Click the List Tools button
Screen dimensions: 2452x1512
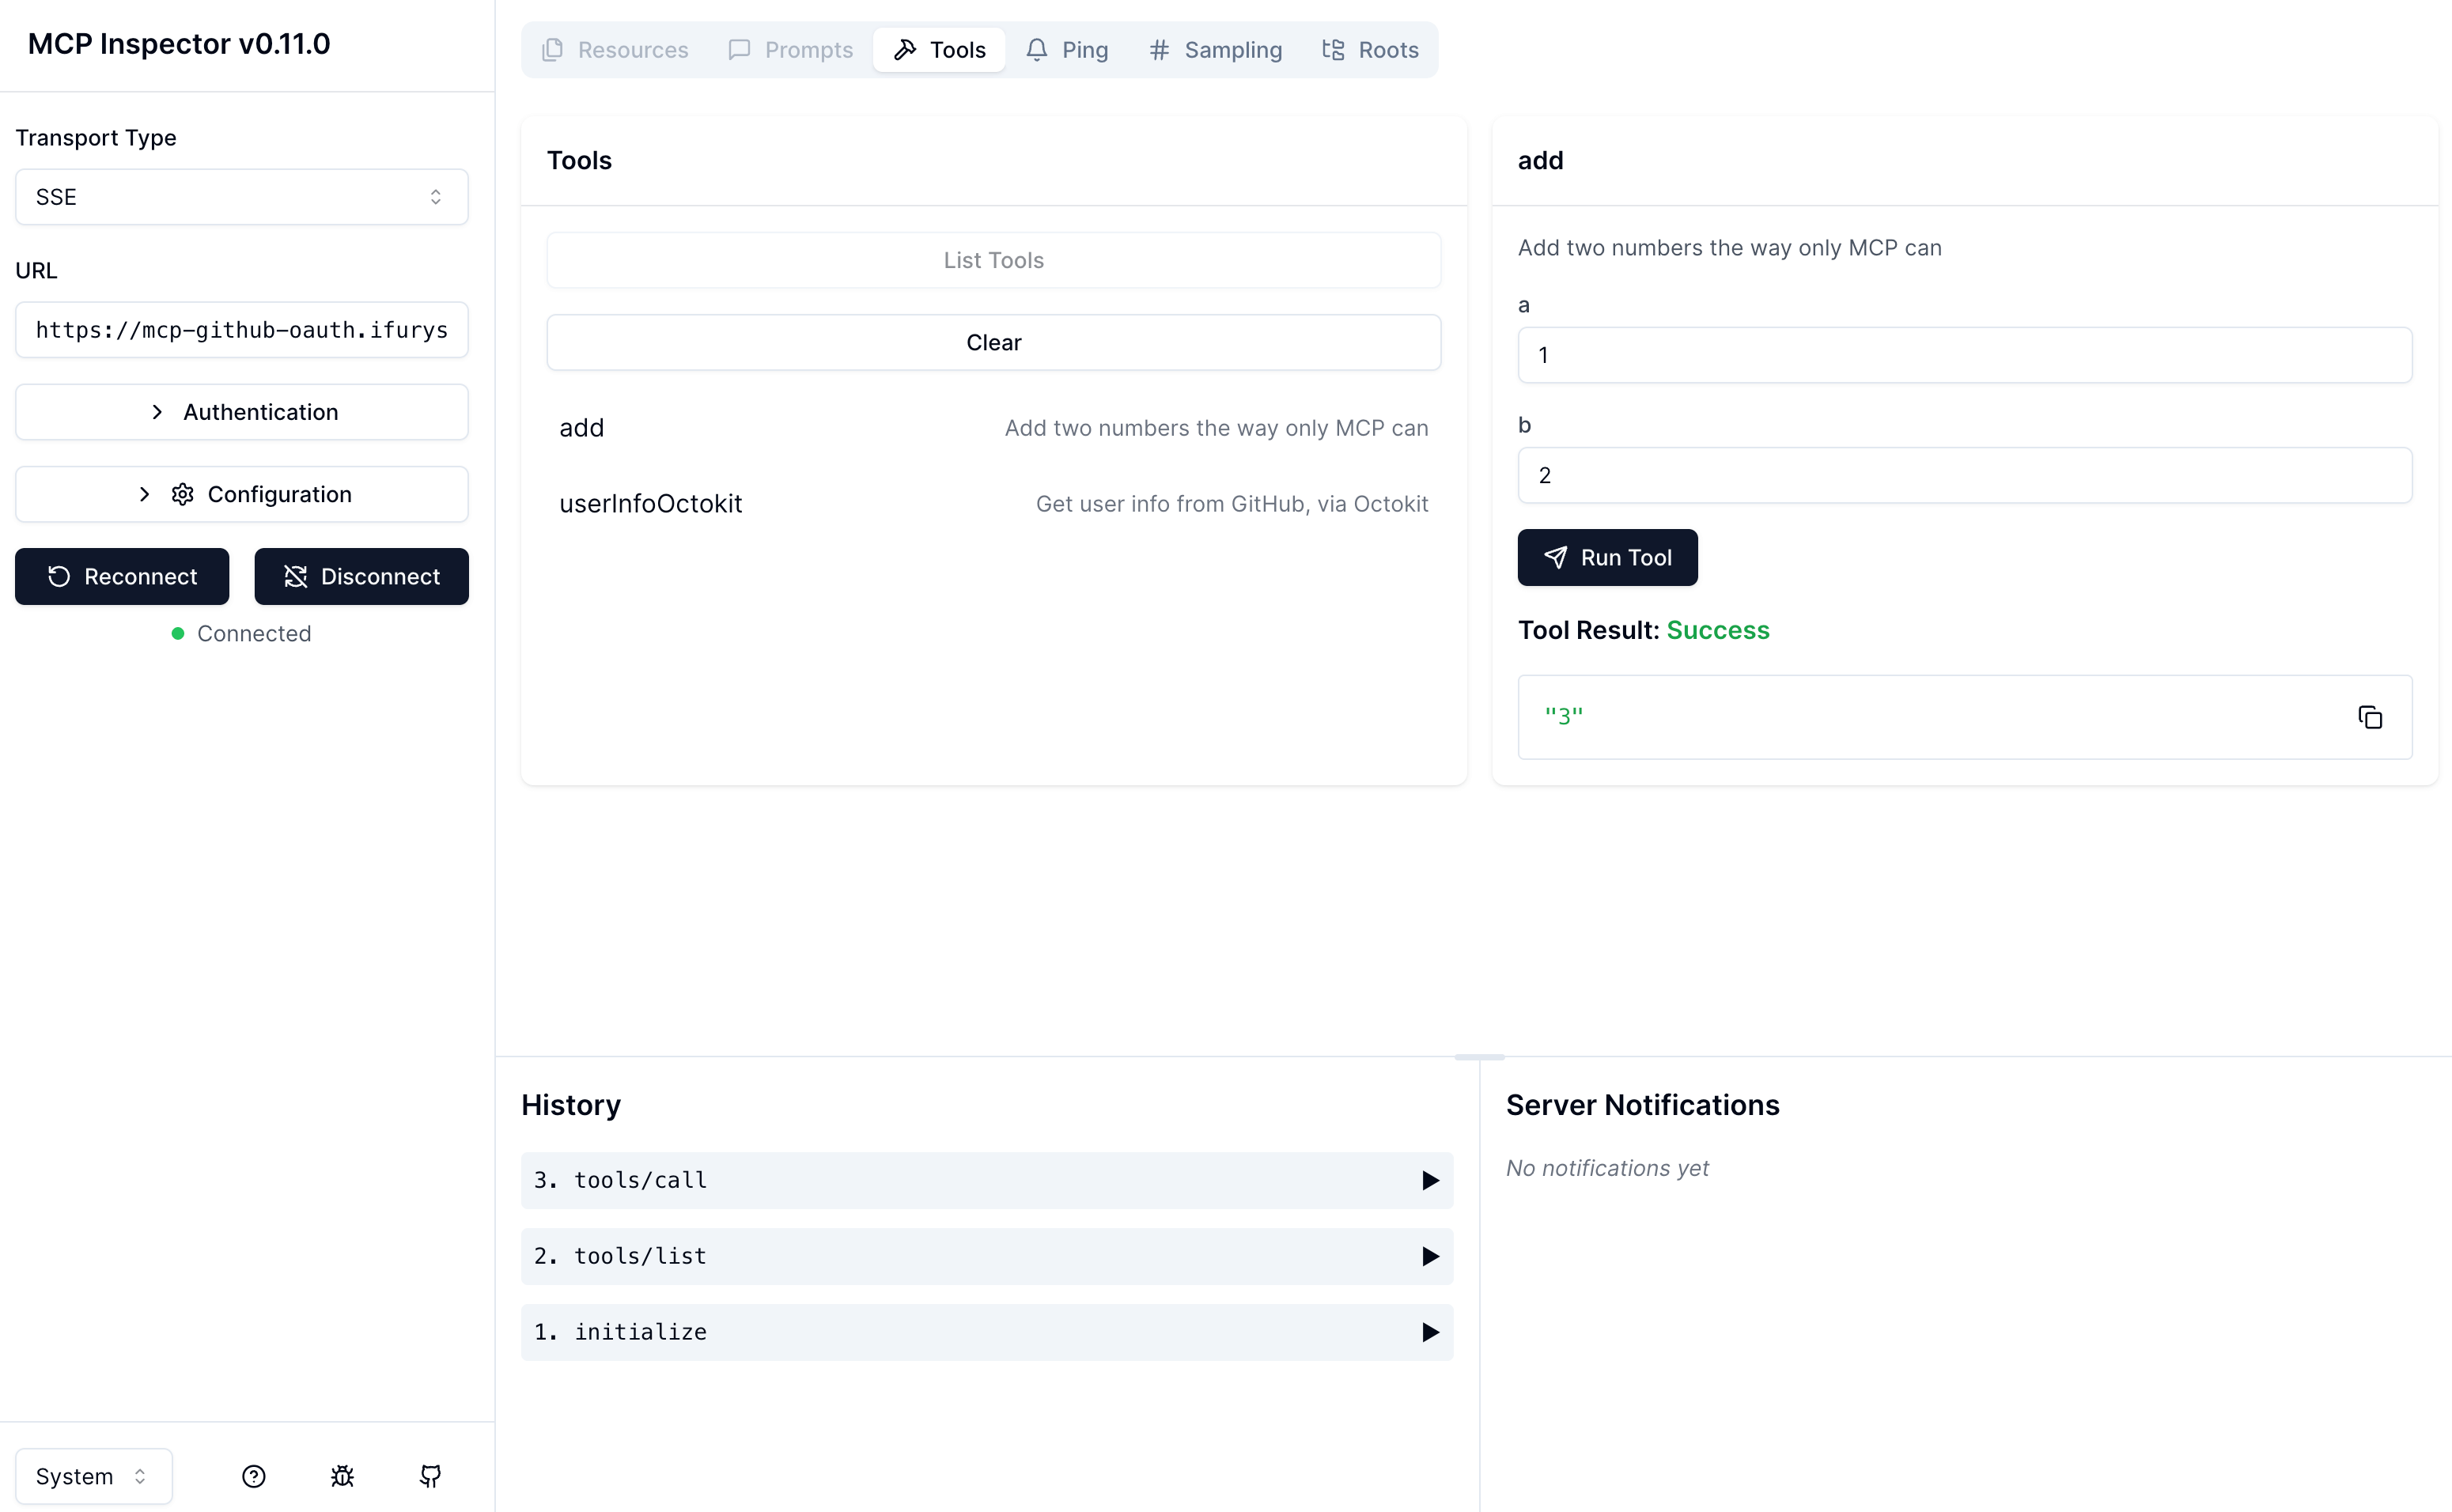[x=993, y=260]
